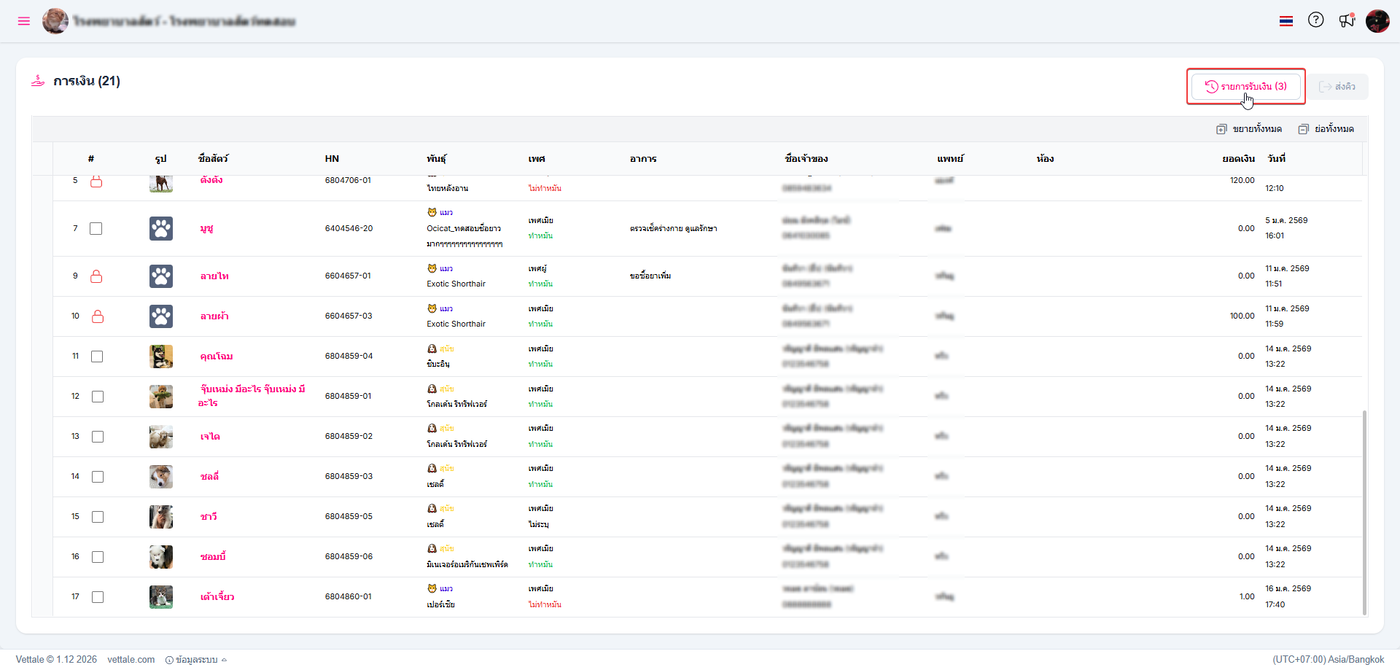
Task: Open the megaphone announcements icon
Action: 1346,21
